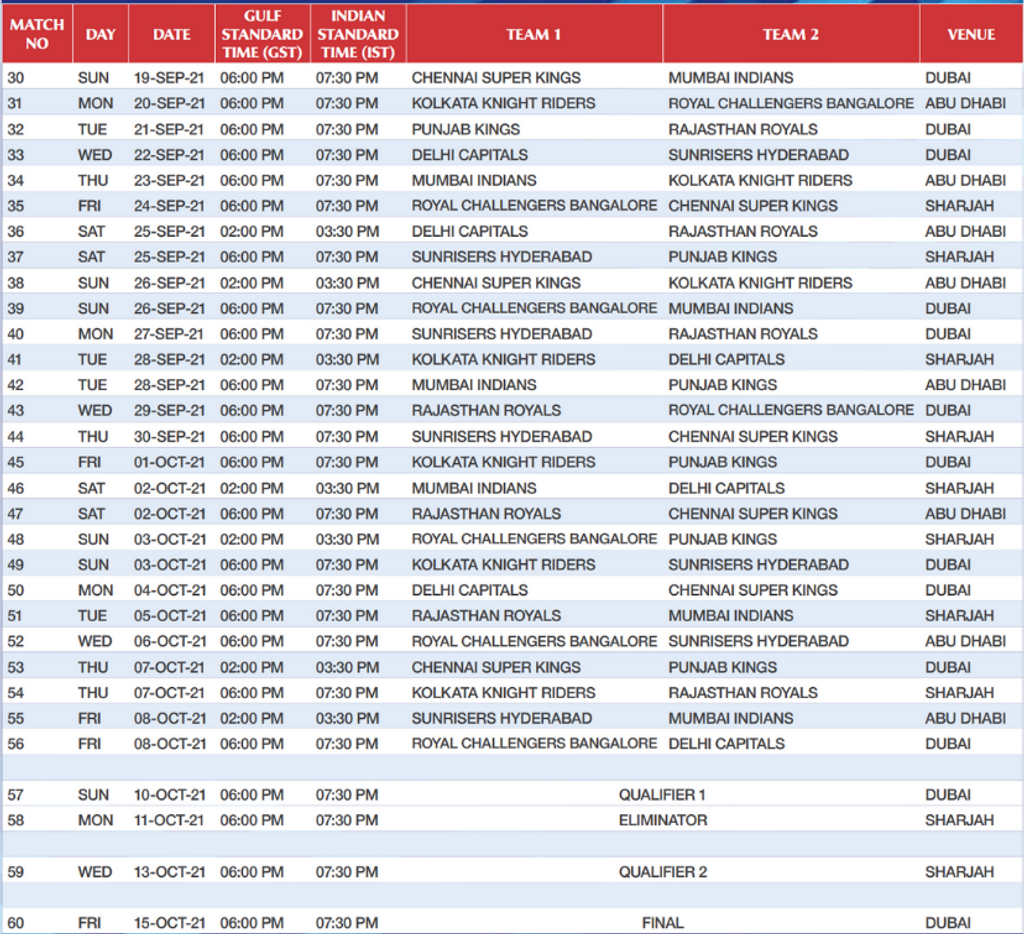Viewport: 1024px width, 934px height.
Task: Click DELHI CAPITALS in match 56 row
Action: [726, 743]
